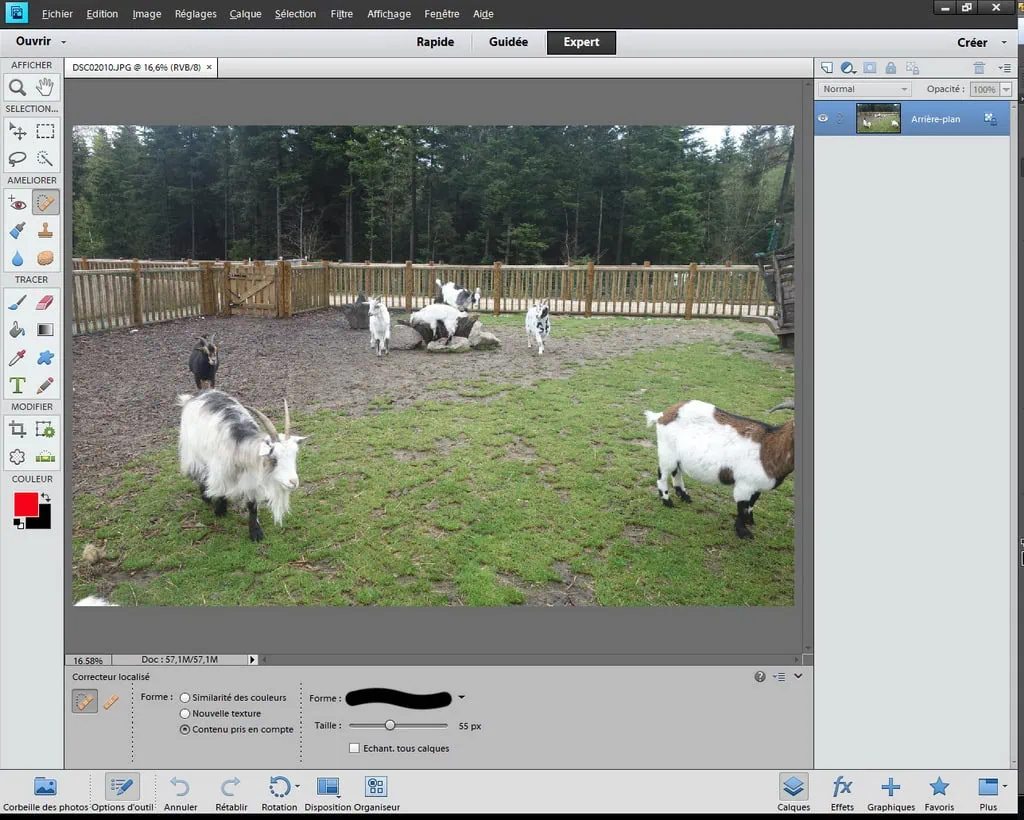1024x820 pixels.
Task: Select the Zoom magnifier tool
Action: [18, 88]
